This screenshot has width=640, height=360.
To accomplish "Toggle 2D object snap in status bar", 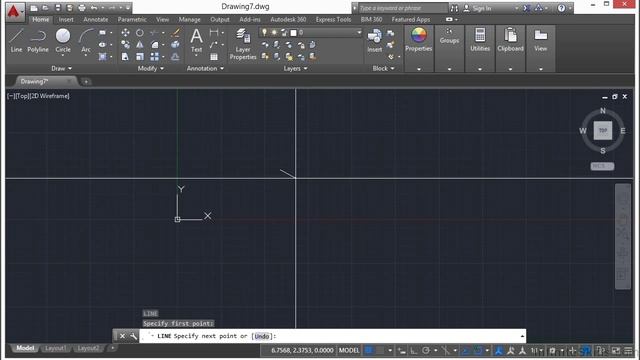I will pos(478,350).
